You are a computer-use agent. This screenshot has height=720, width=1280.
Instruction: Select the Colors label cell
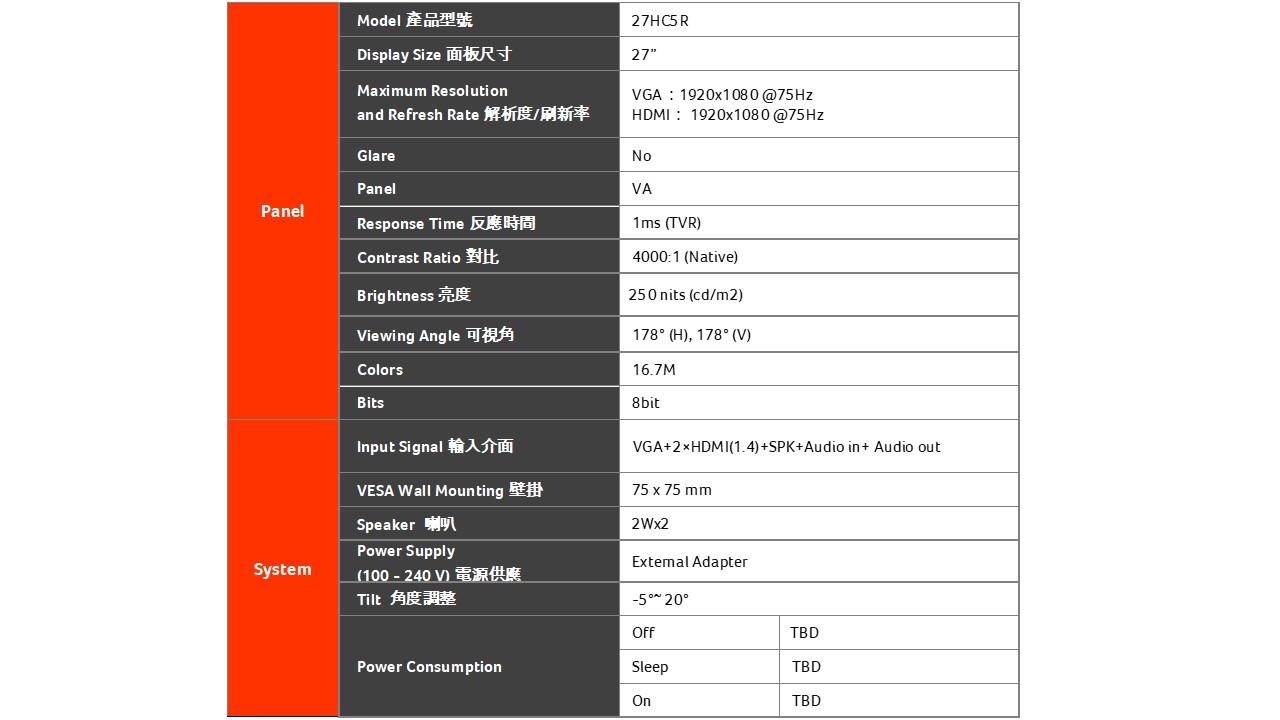pyautogui.click(x=480, y=369)
